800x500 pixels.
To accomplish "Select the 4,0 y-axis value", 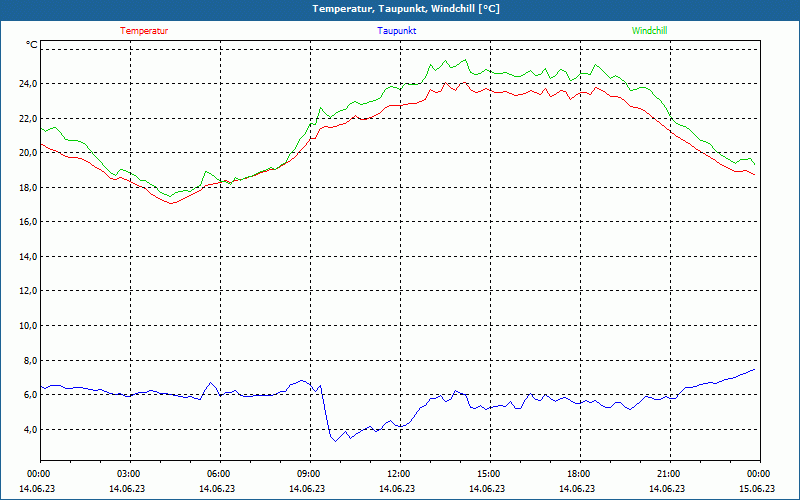I will pyautogui.click(x=31, y=429).
